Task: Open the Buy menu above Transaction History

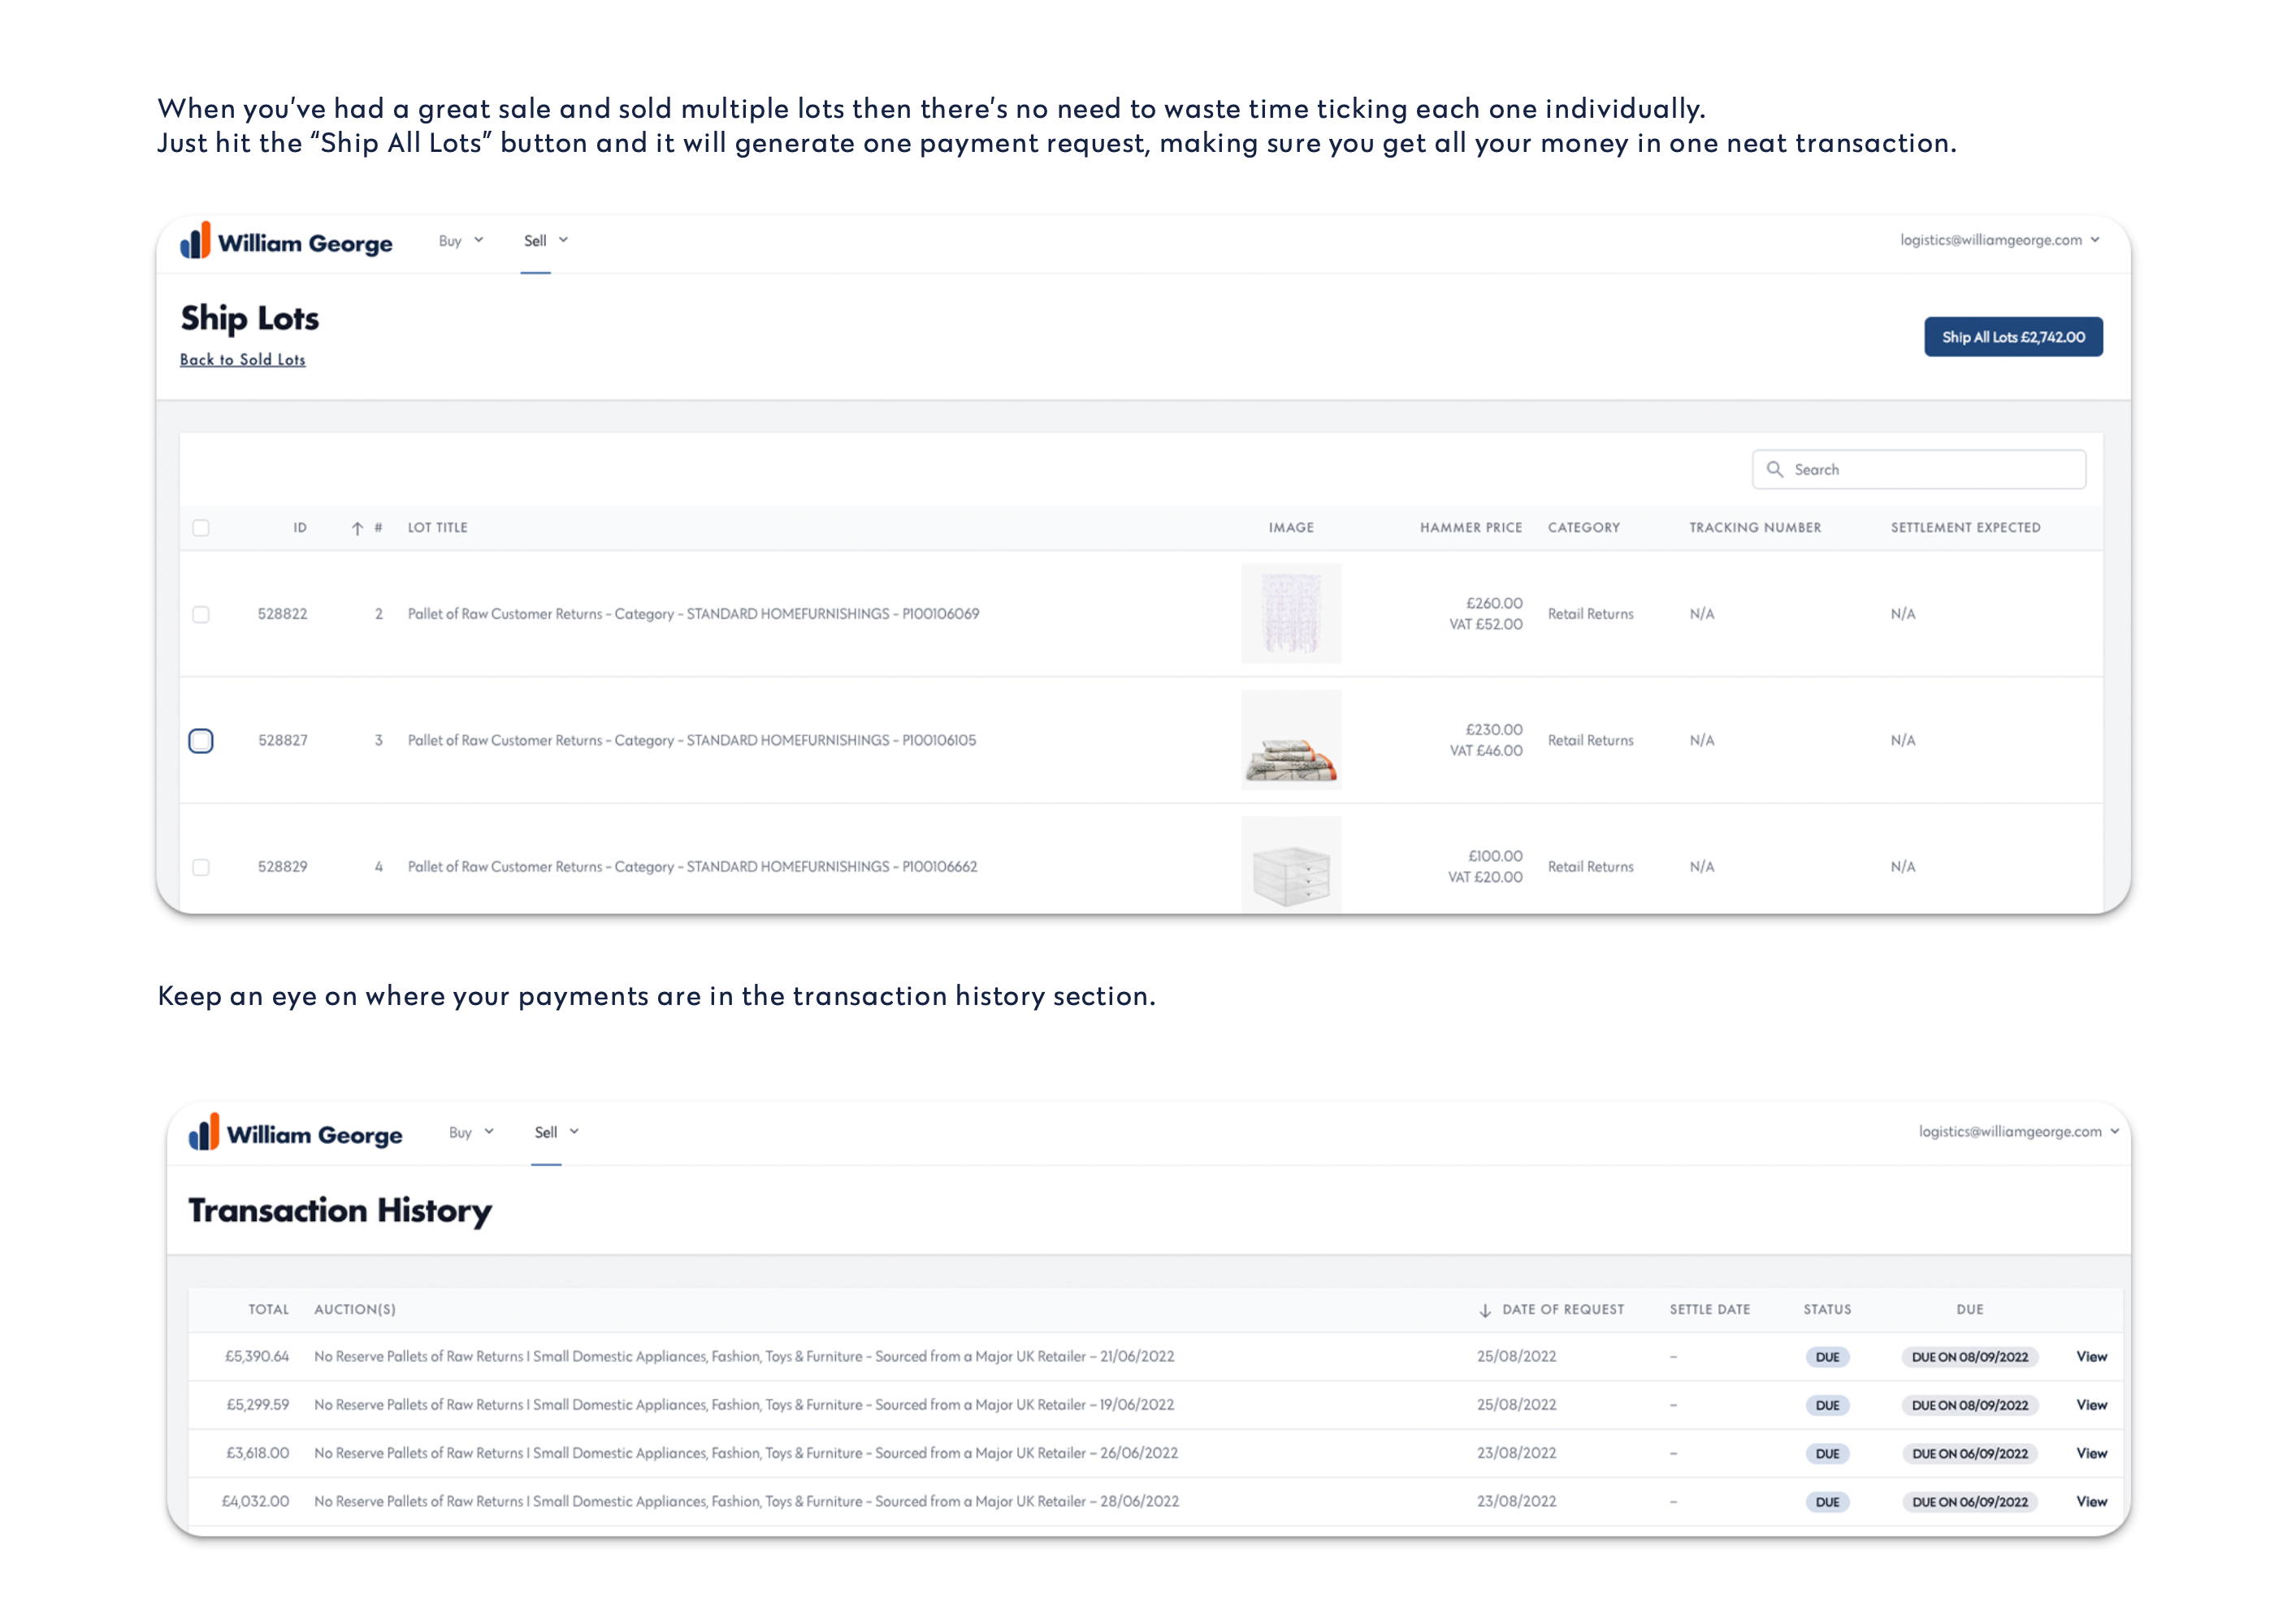Action: 471,1132
